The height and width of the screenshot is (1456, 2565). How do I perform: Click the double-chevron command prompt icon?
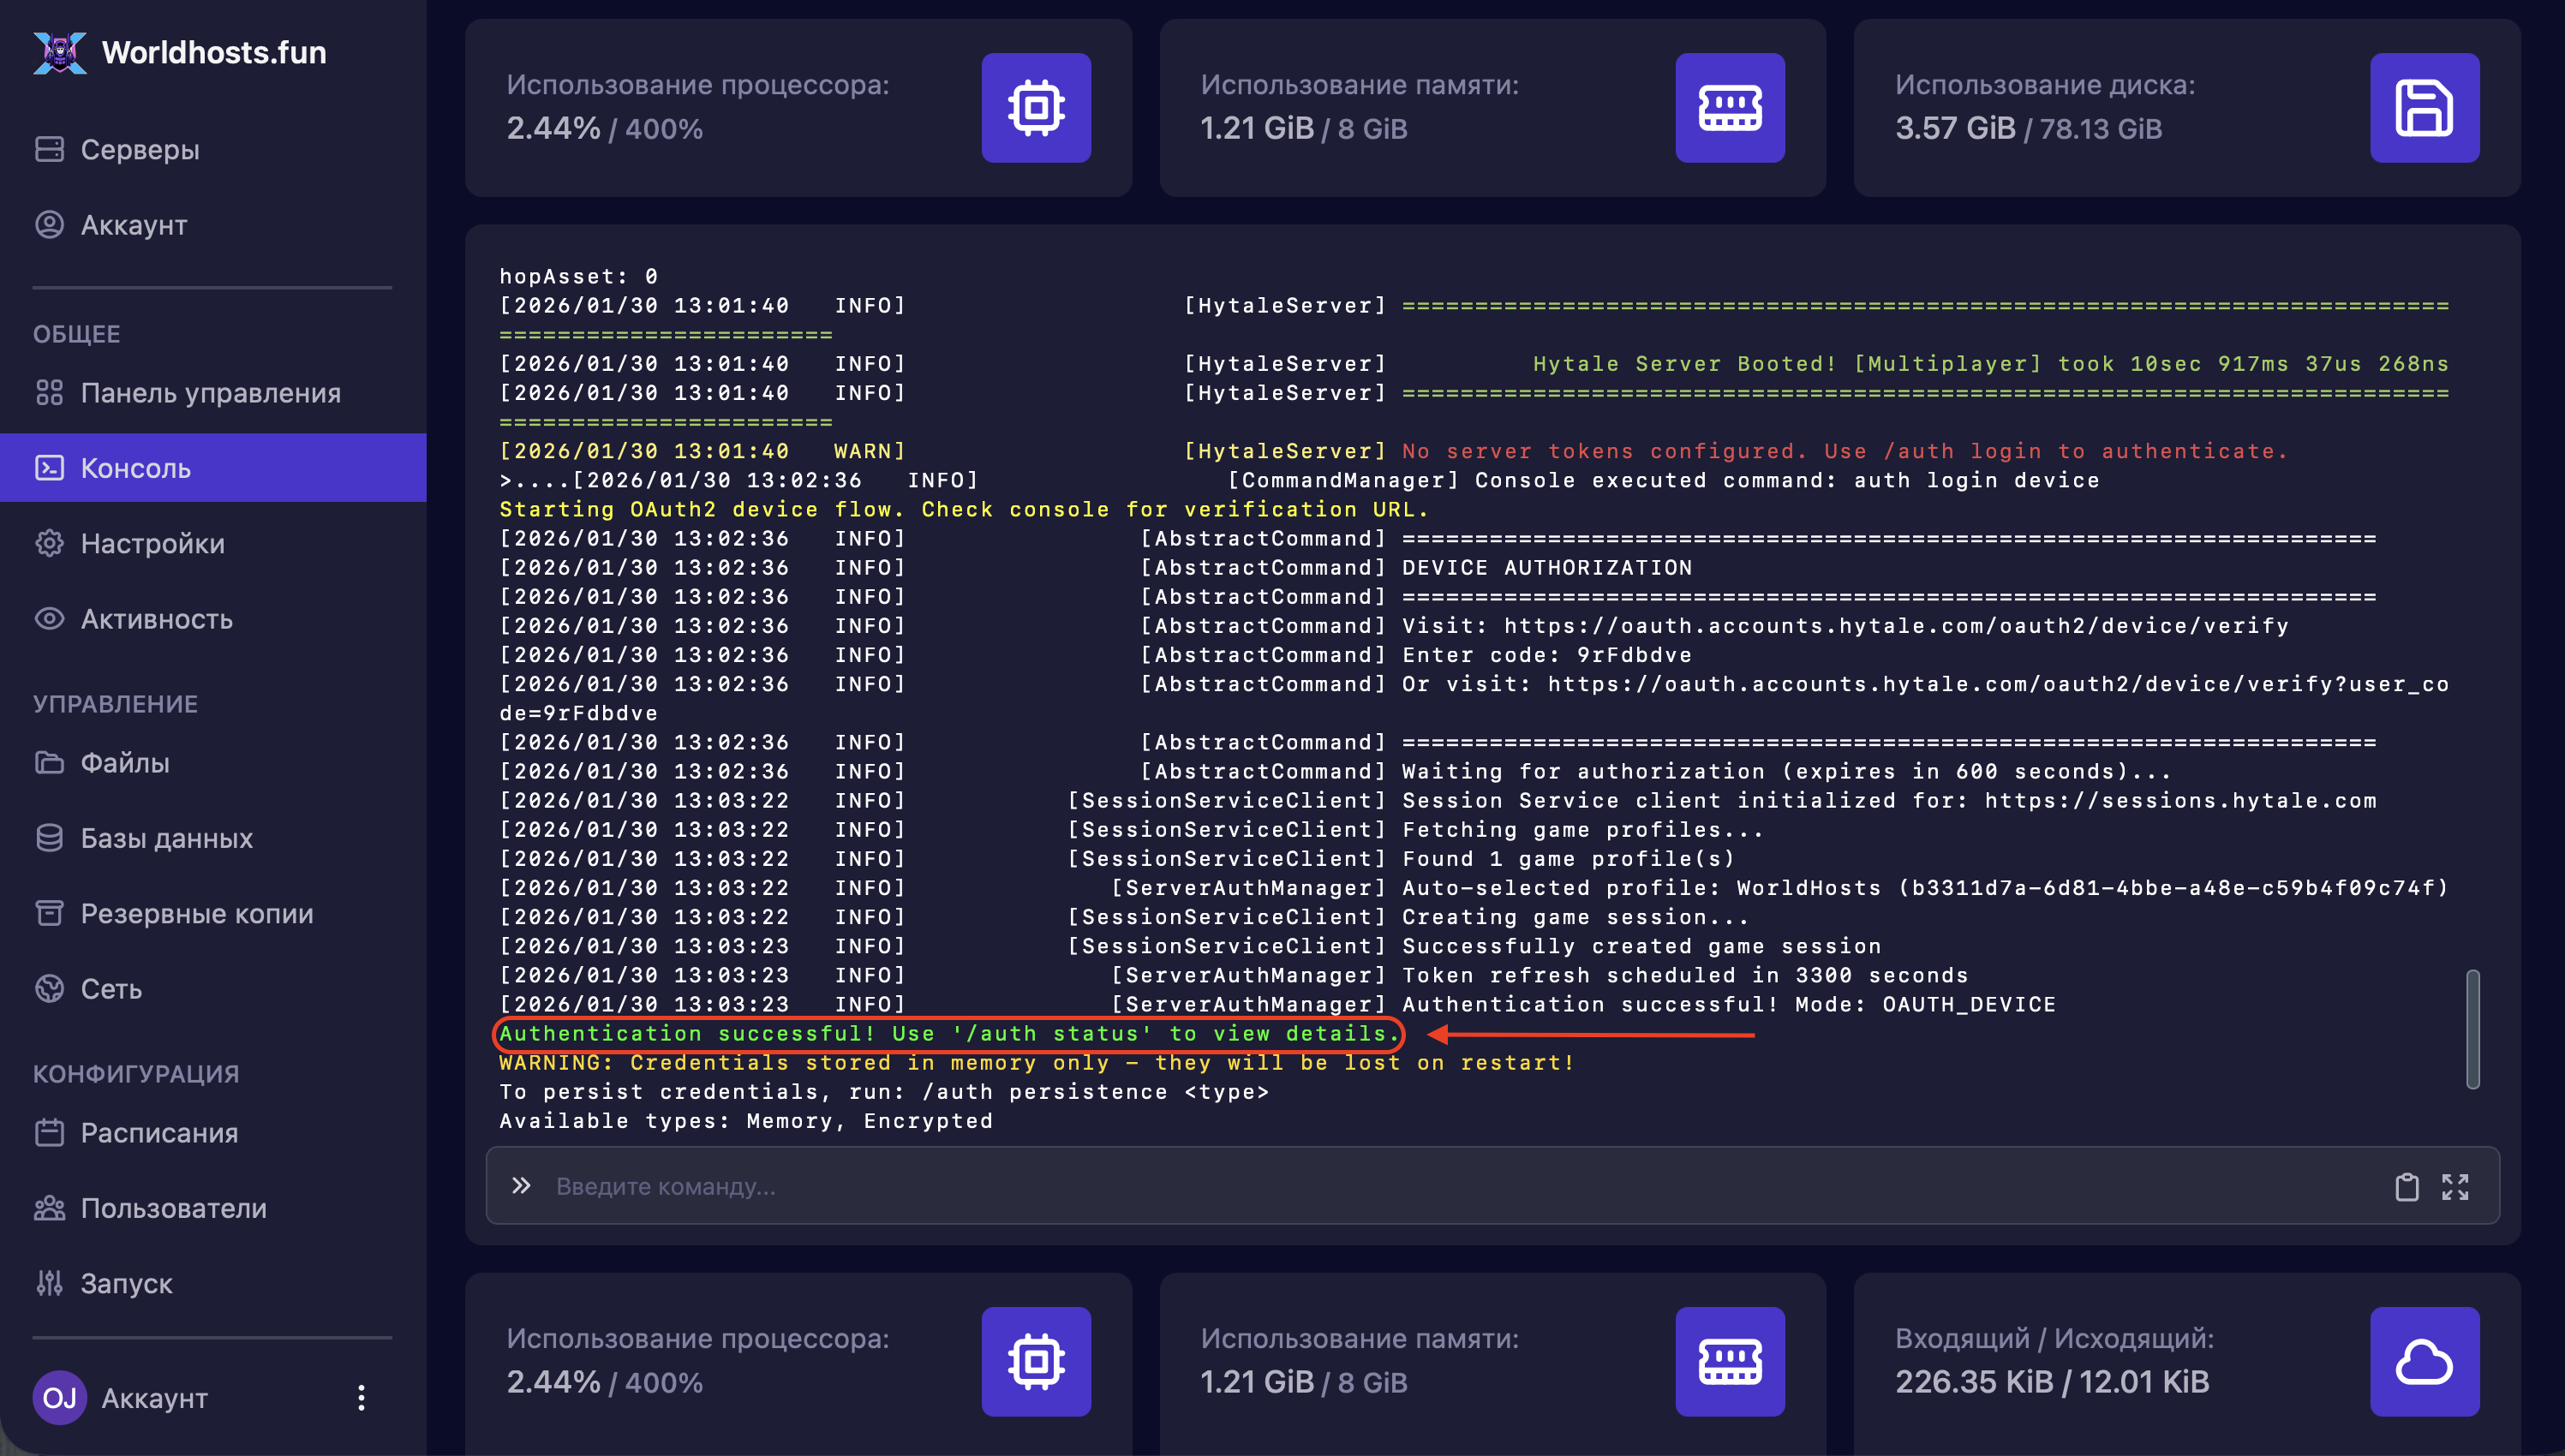[521, 1186]
